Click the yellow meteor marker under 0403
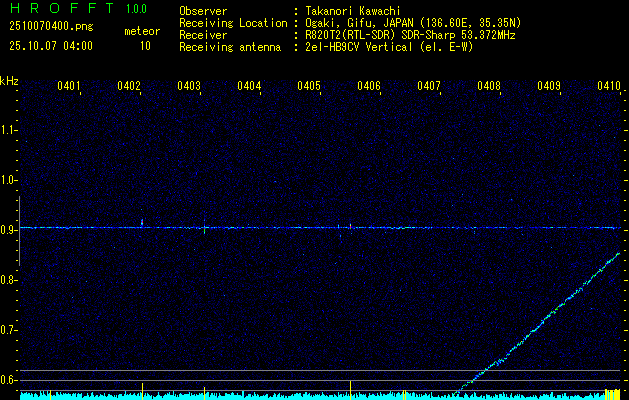 (x=205, y=393)
